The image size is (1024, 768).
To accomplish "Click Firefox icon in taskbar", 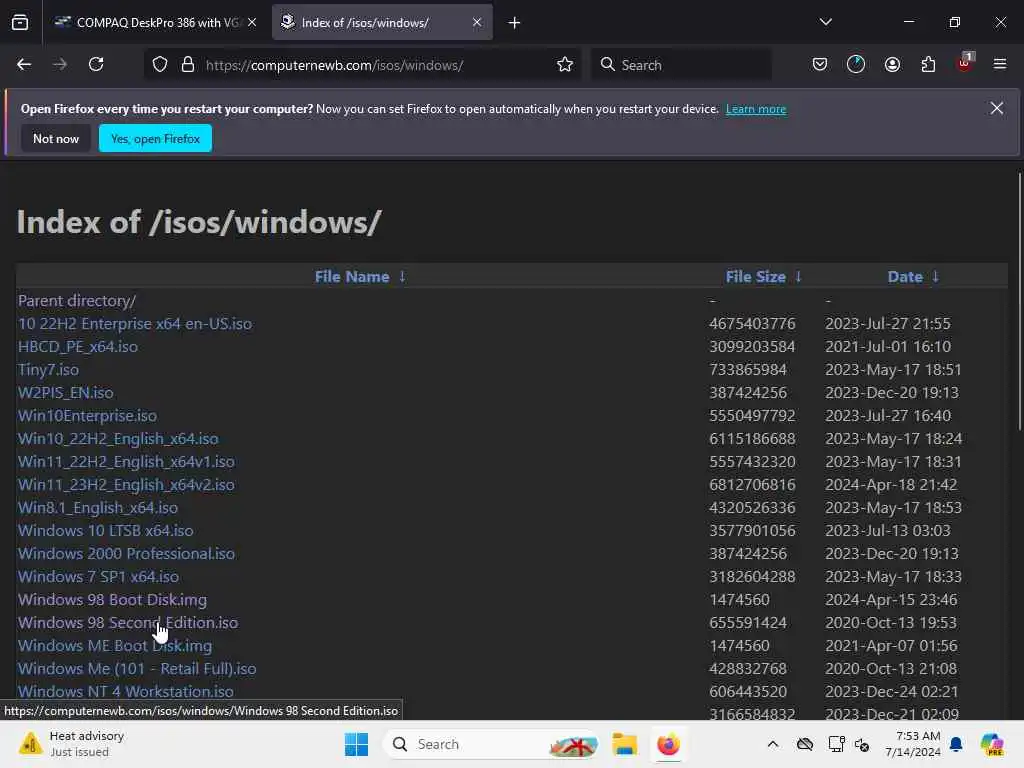I will (x=669, y=744).
